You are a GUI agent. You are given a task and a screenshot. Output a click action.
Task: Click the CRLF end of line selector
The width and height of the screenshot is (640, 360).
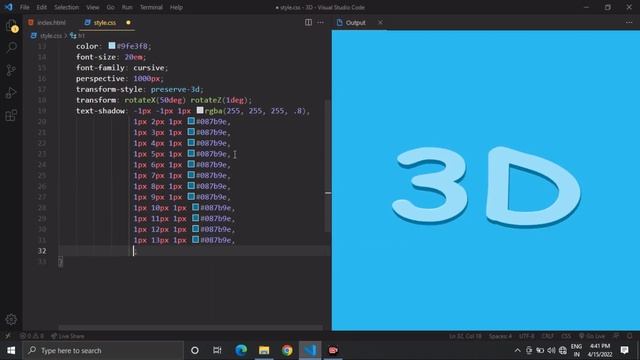click(547, 336)
